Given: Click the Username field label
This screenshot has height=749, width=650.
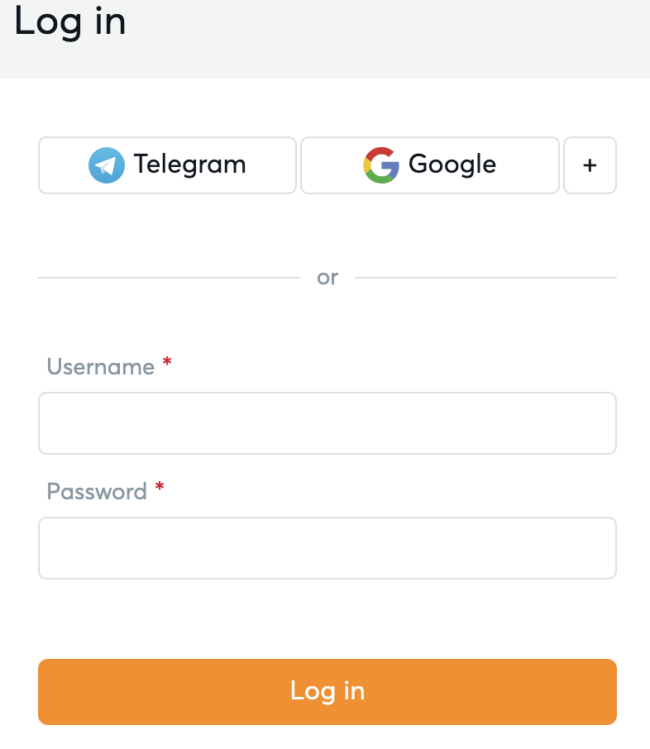Looking at the screenshot, I should [x=100, y=367].
